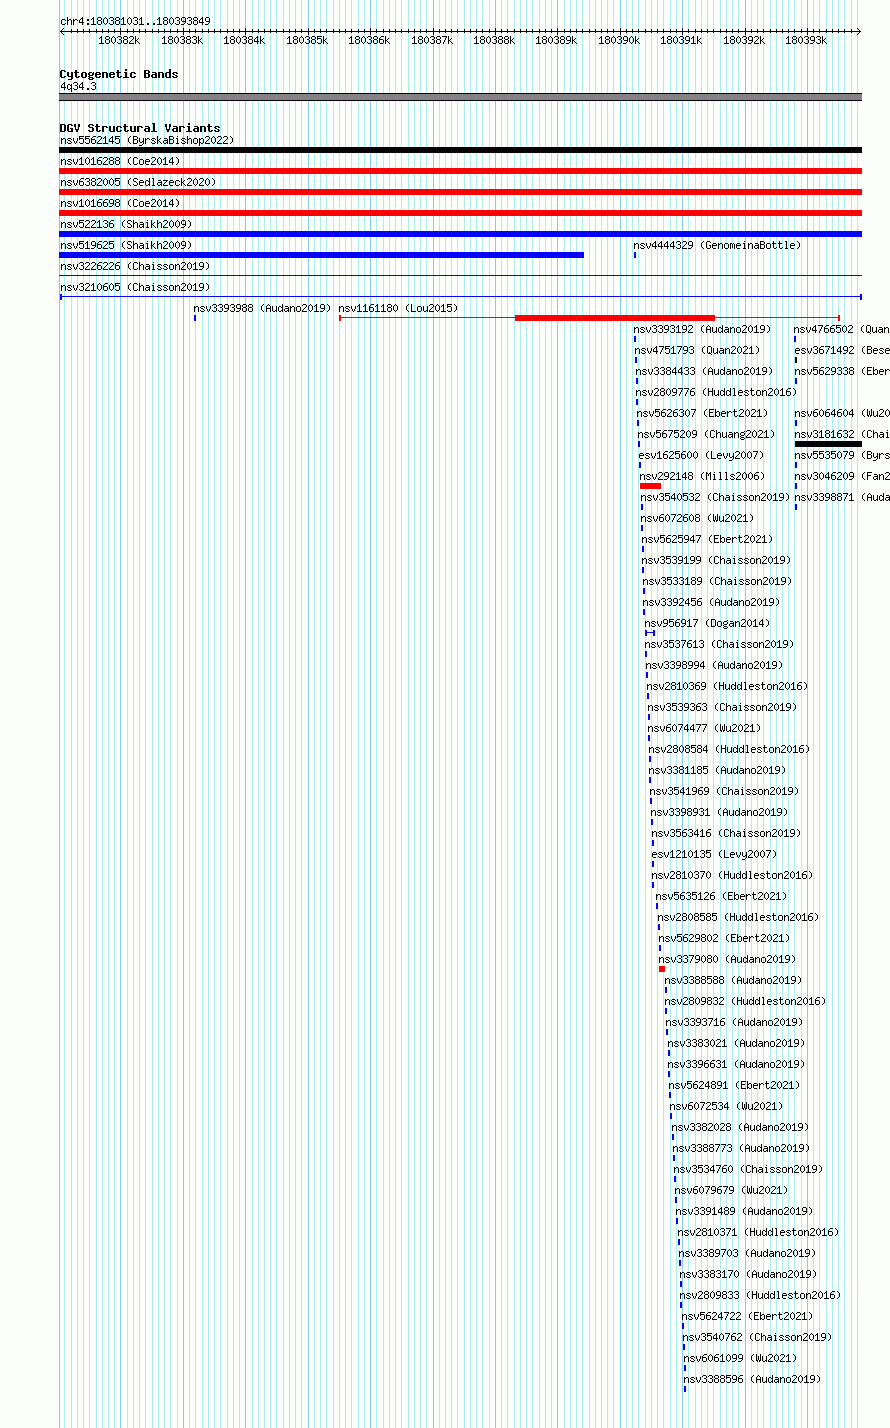Click the red bar below nsv1016288
This screenshot has height=1428, width=890.
click(x=460, y=171)
